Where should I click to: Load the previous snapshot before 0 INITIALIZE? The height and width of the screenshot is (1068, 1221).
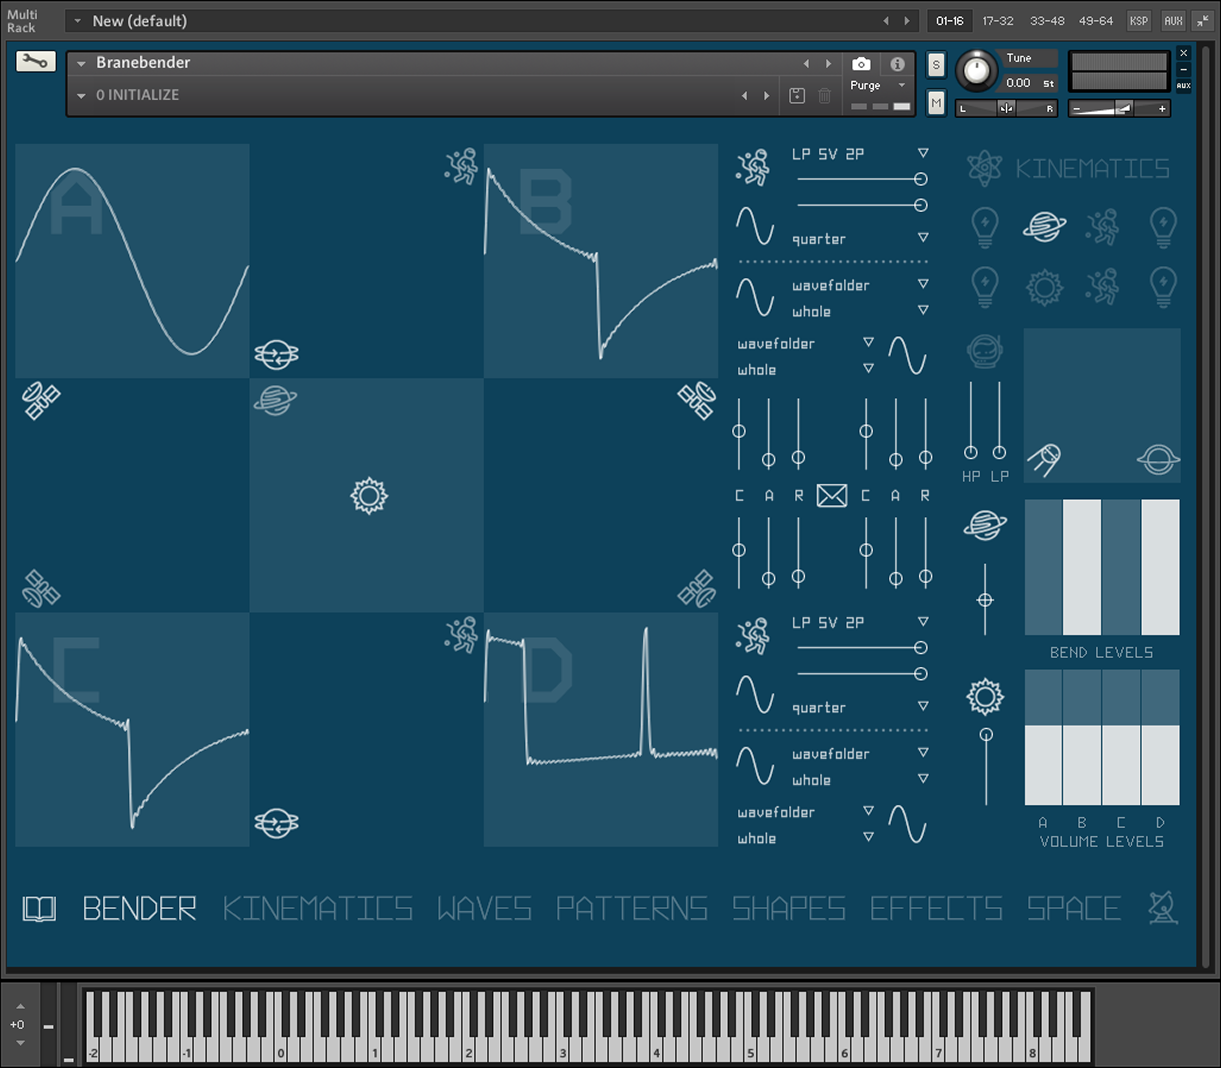(744, 96)
